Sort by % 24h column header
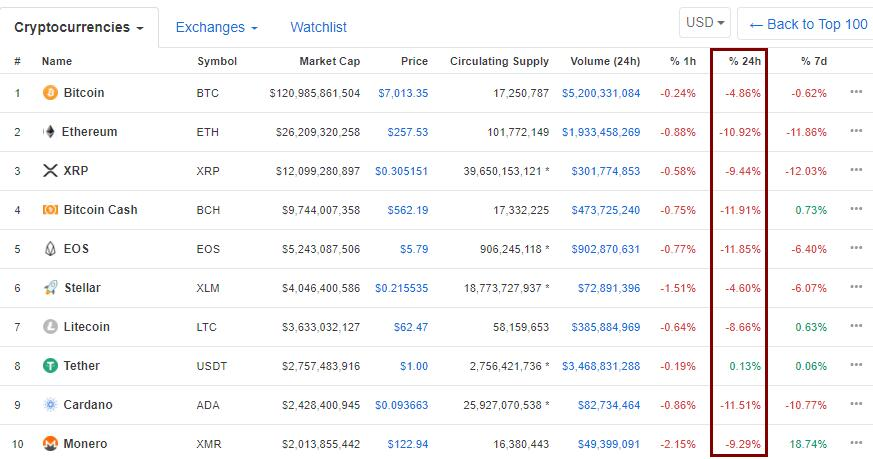The height and width of the screenshot is (459, 873). pos(744,61)
